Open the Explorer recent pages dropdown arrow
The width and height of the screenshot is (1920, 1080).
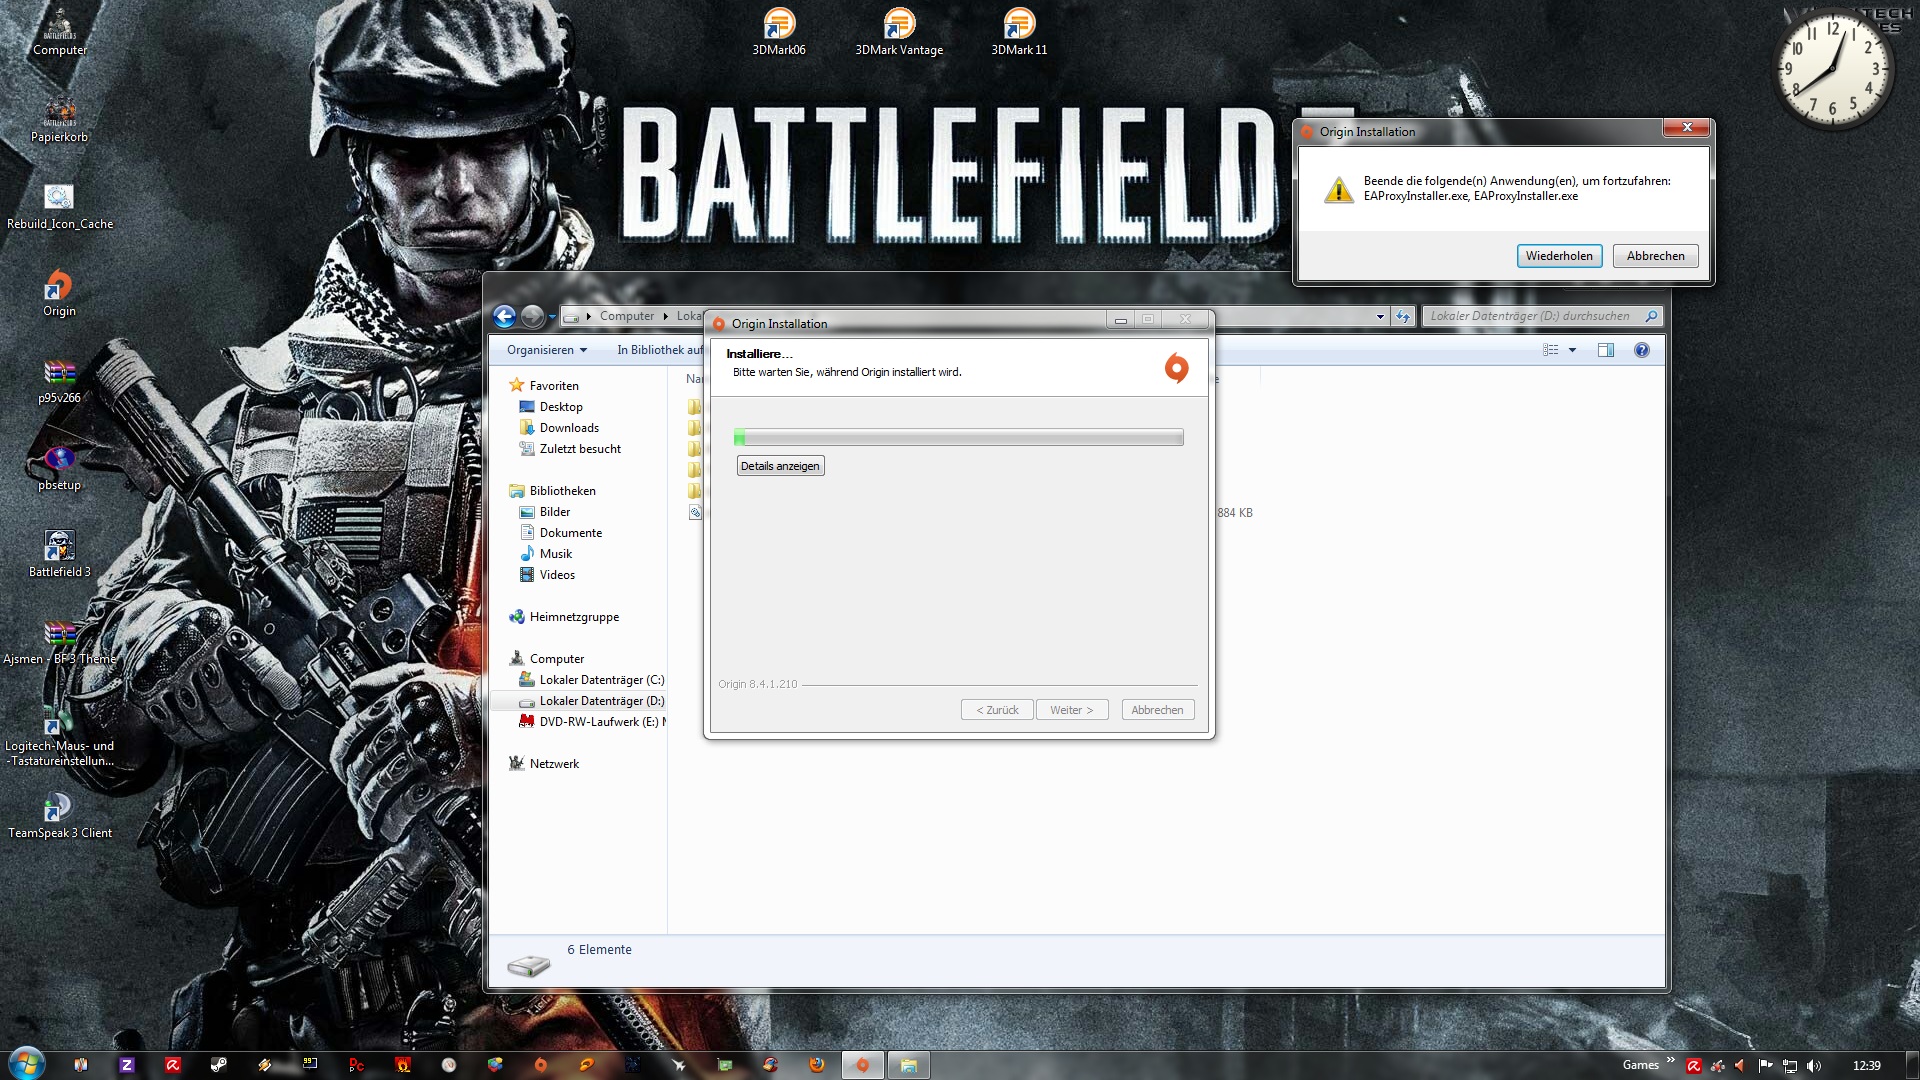pyautogui.click(x=552, y=318)
